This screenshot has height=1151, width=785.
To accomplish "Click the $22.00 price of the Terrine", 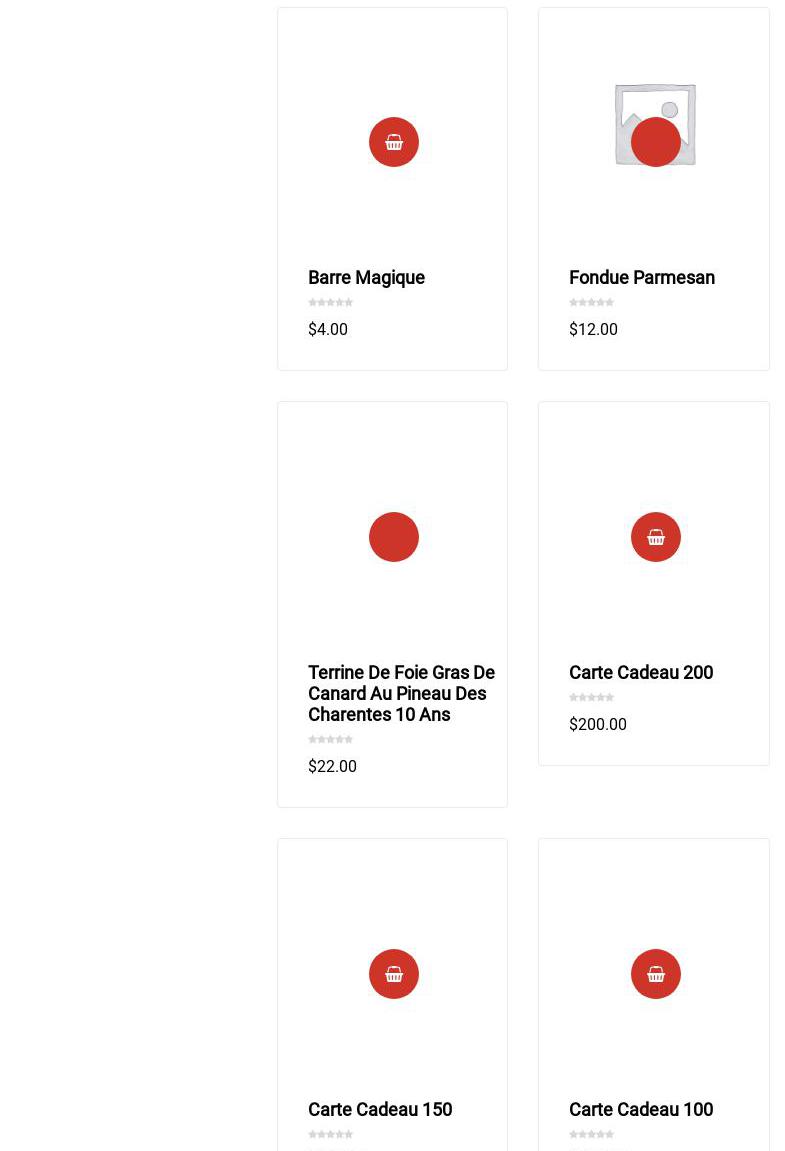I will 332,766.
